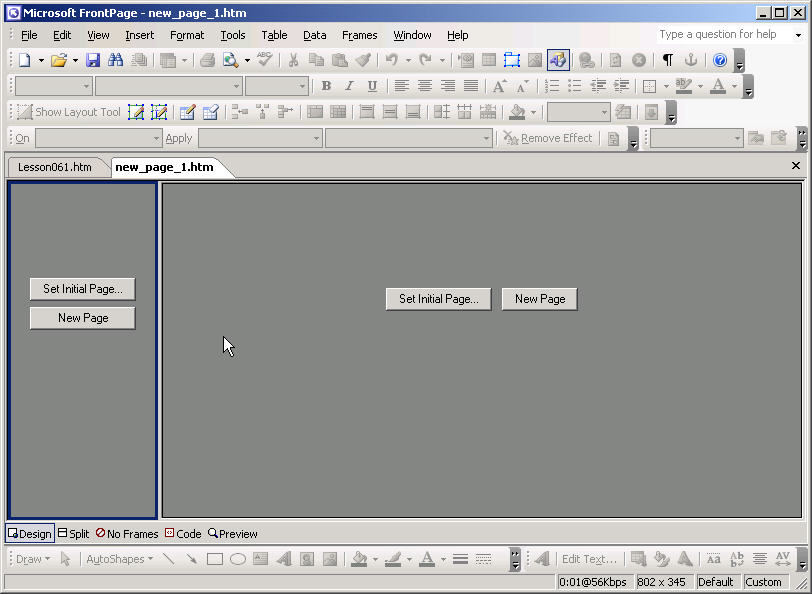Print the page using the printer icon

pyautogui.click(x=207, y=60)
